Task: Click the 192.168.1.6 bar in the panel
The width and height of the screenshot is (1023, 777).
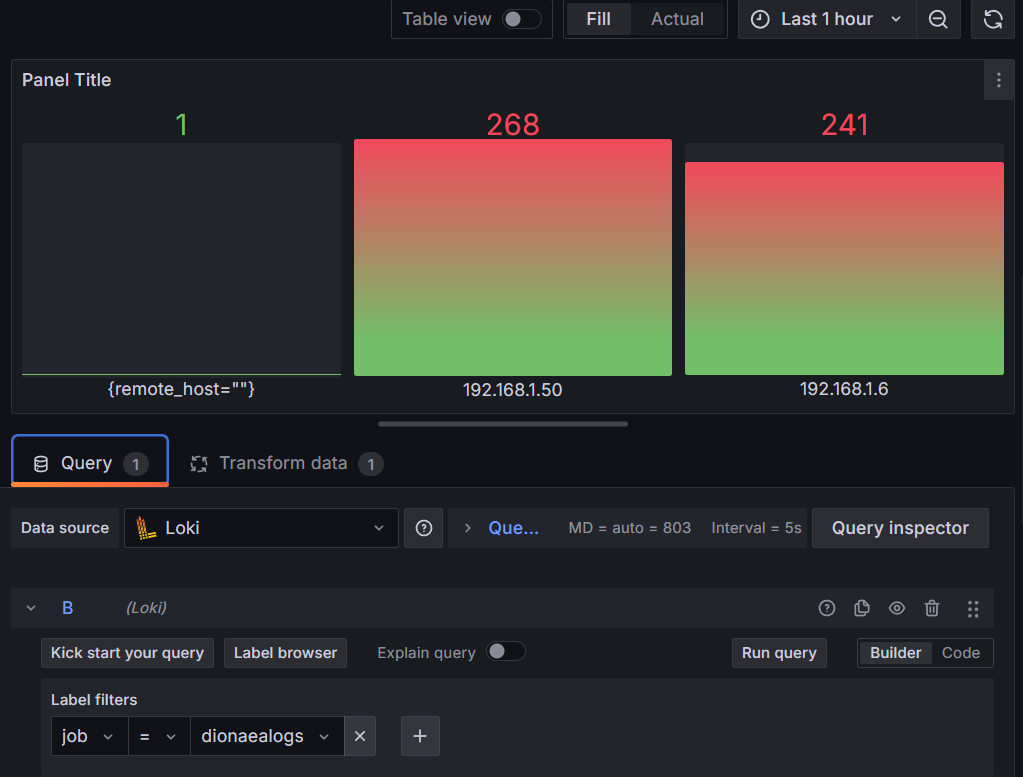Action: click(x=844, y=268)
